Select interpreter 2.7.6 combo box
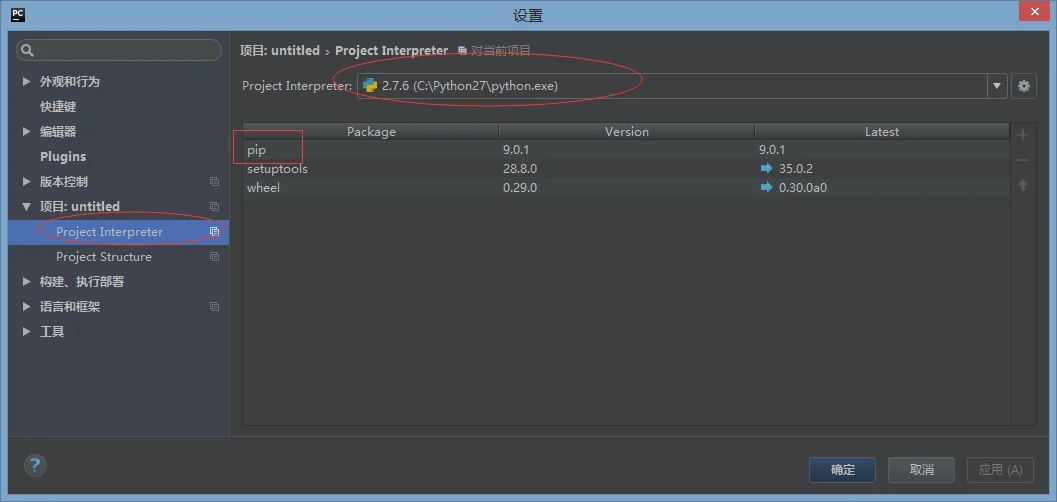1057x502 pixels. pyautogui.click(x=682, y=86)
